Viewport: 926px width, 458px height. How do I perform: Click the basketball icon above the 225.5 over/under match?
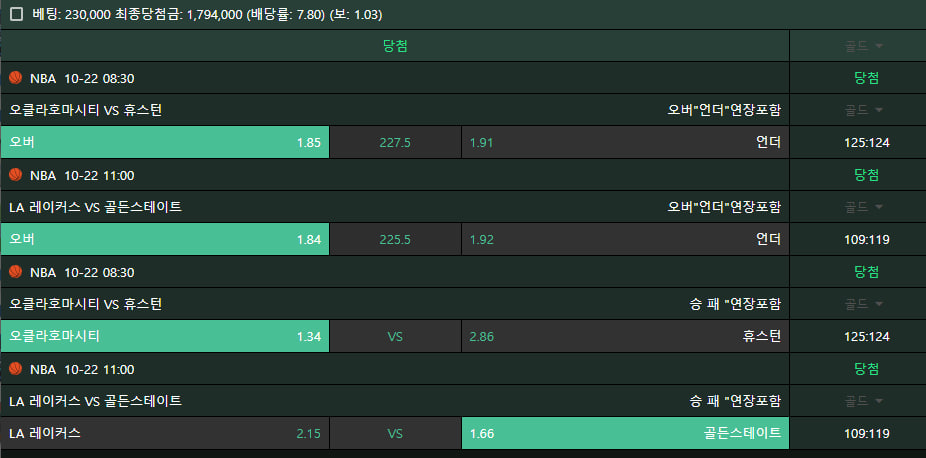15,175
